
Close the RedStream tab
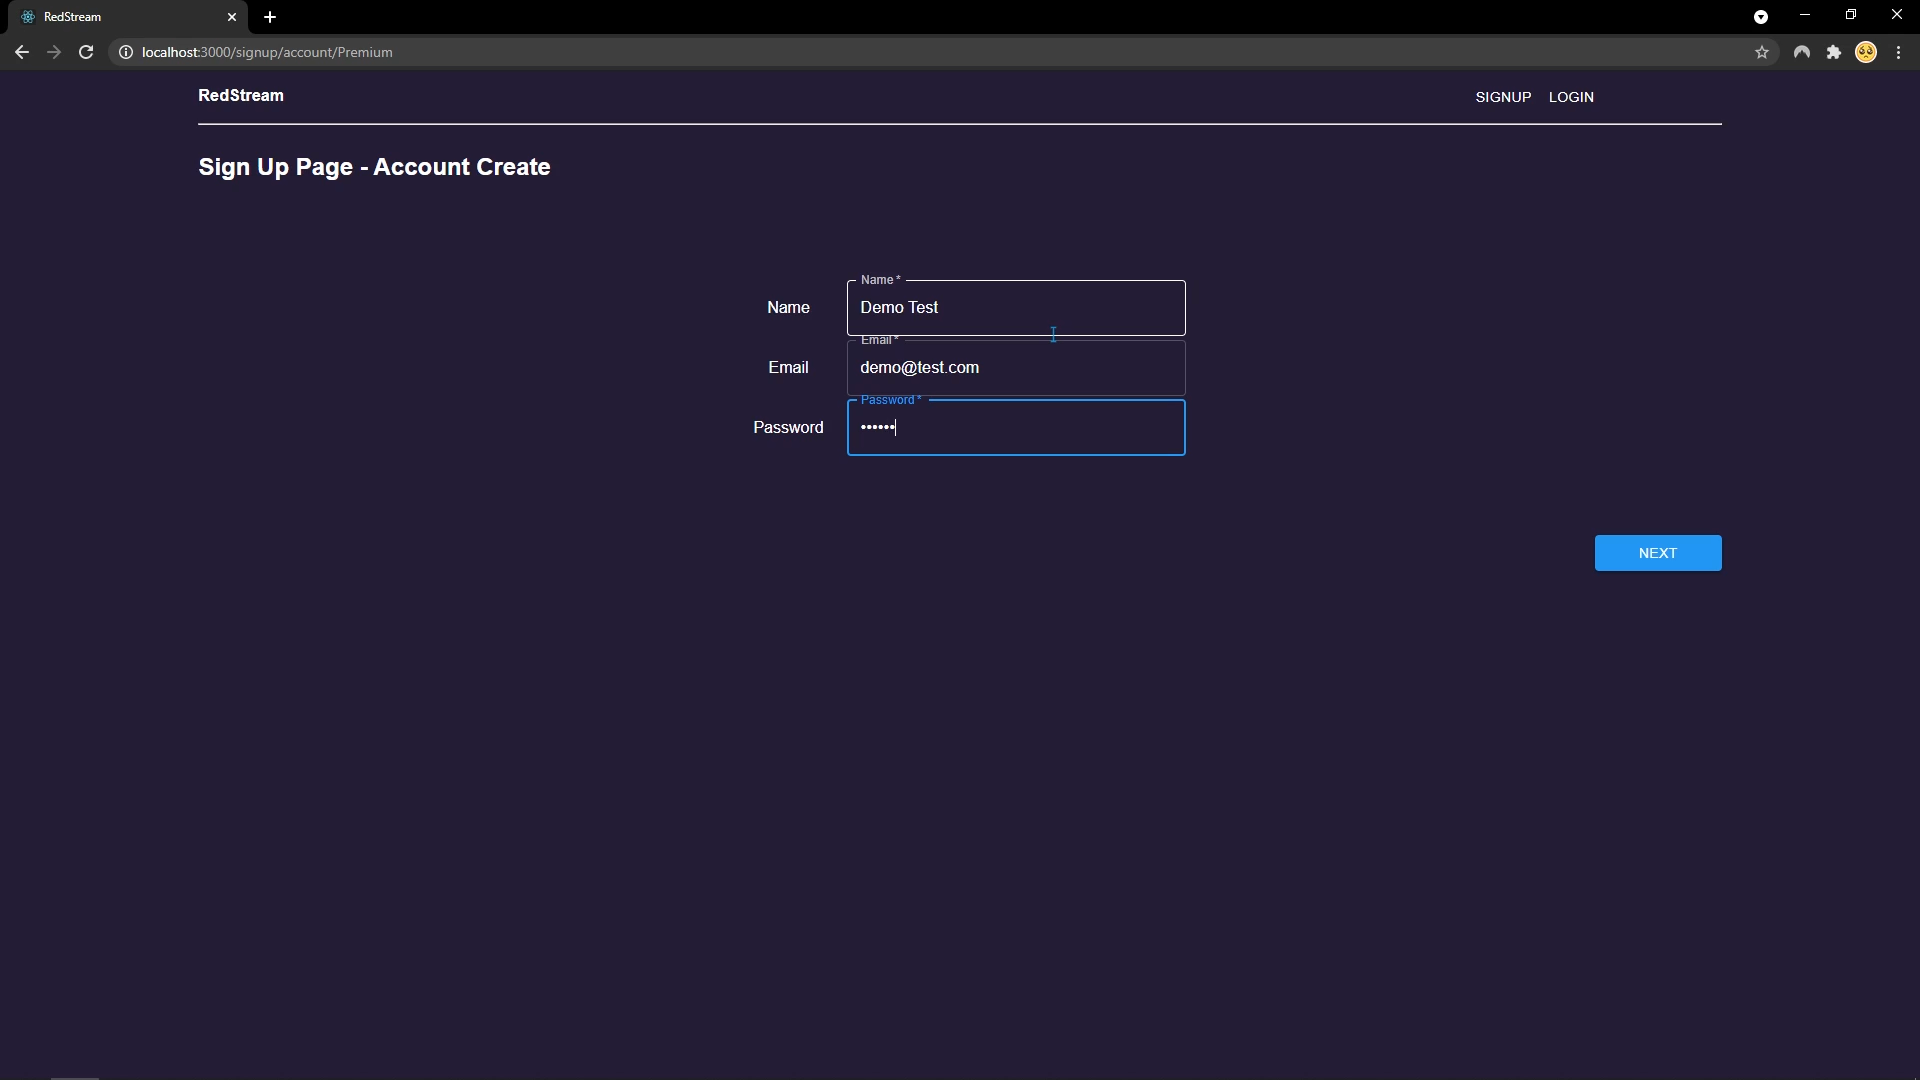click(x=232, y=17)
